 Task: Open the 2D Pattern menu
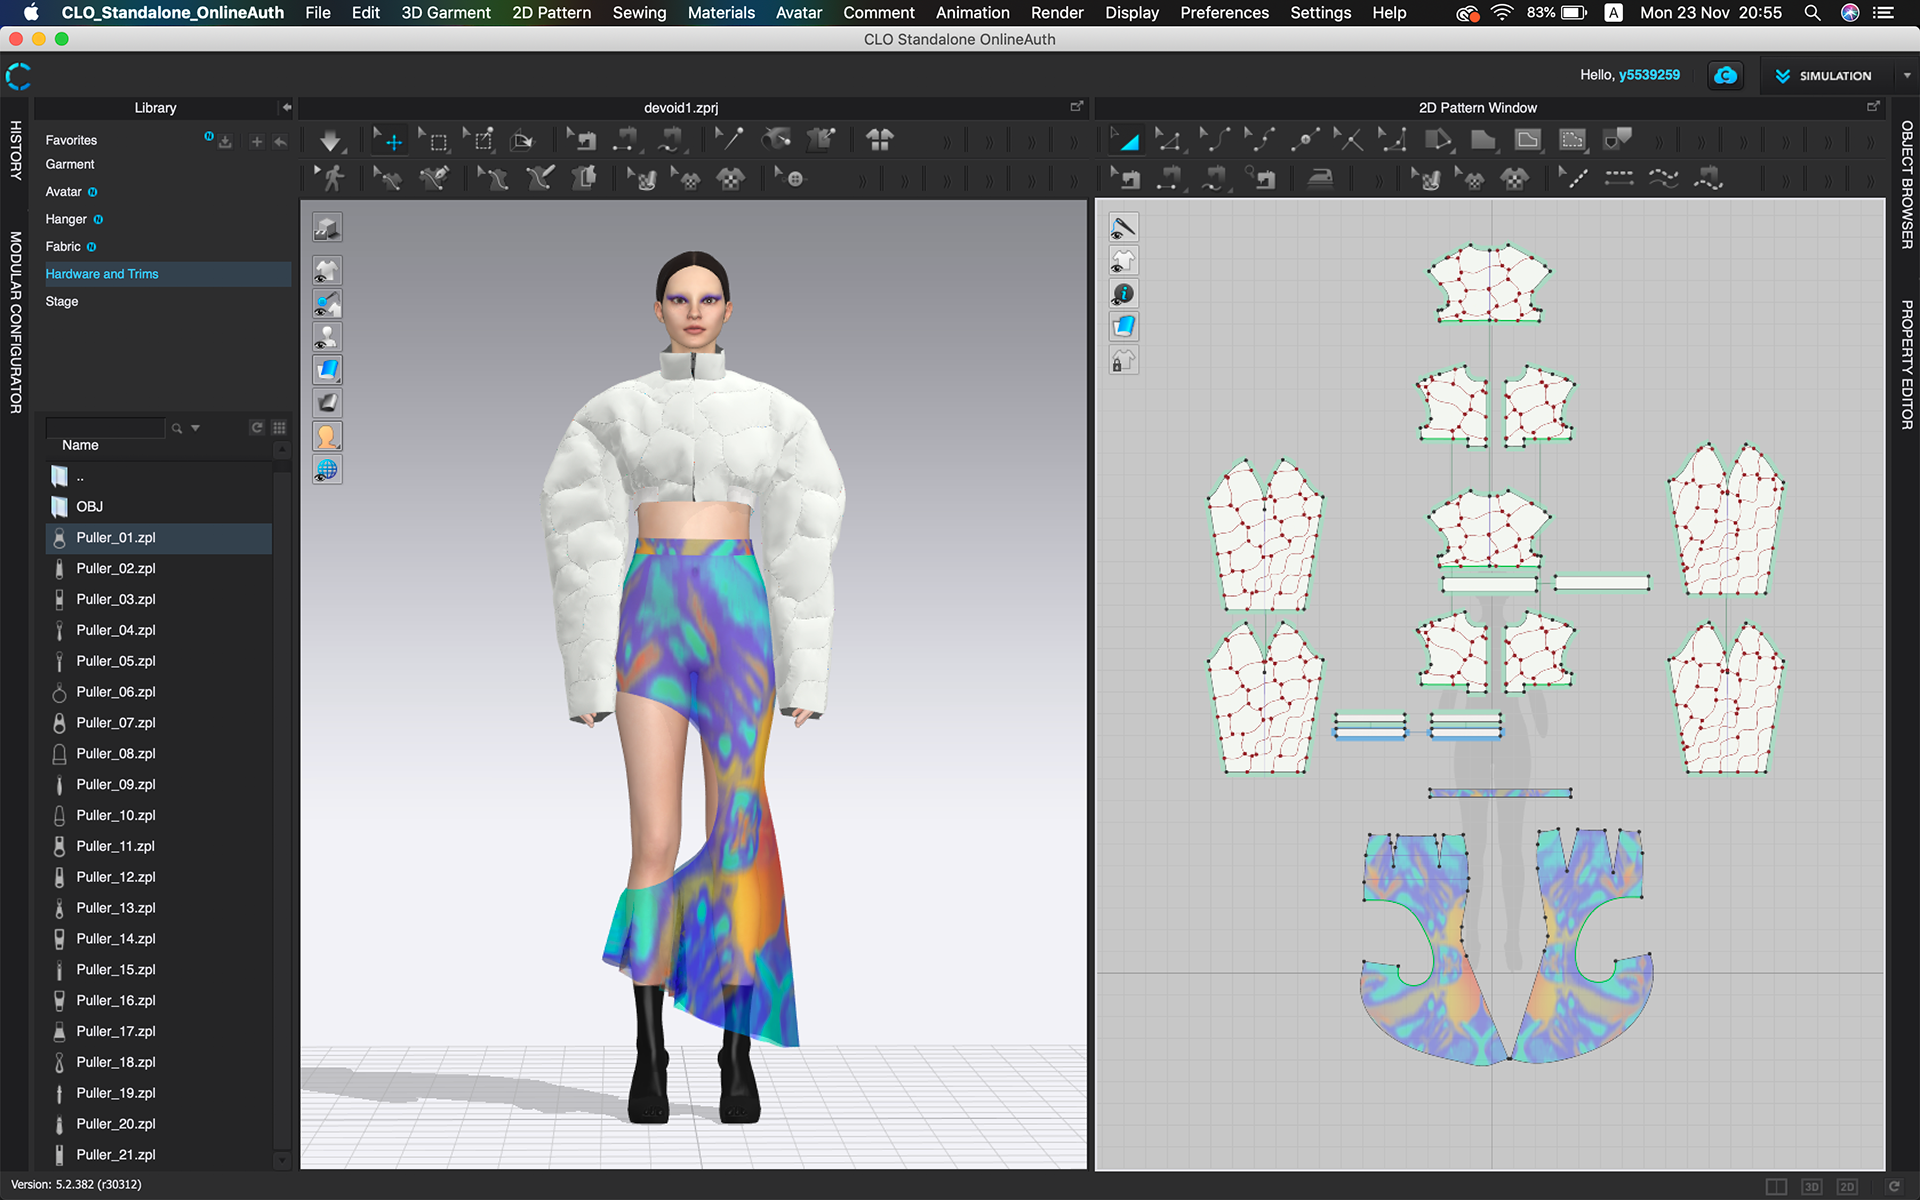click(551, 13)
